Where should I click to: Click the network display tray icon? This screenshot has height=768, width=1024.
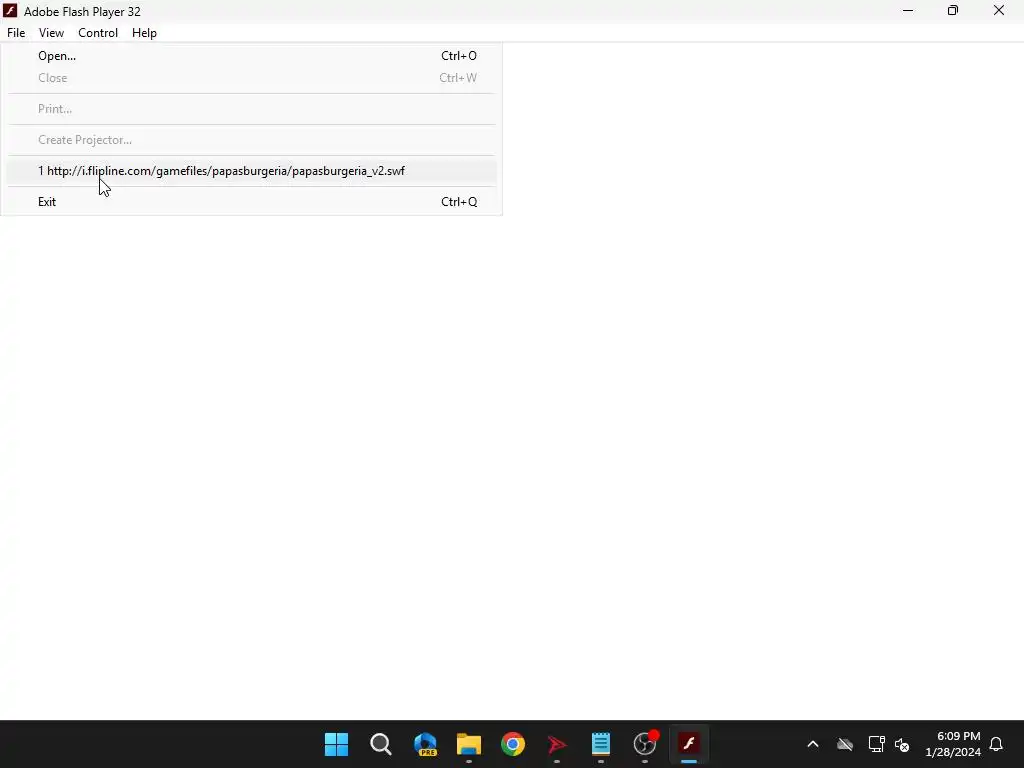(876, 744)
